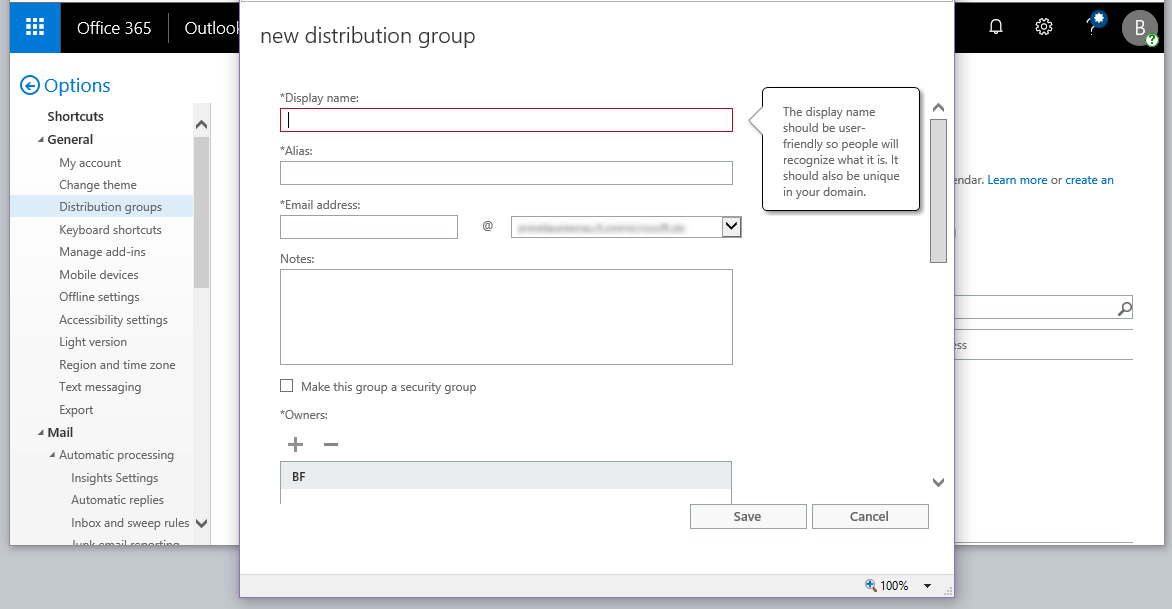Open the Office 365 app launcher grid
This screenshot has height=609, width=1172.
[35, 28]
